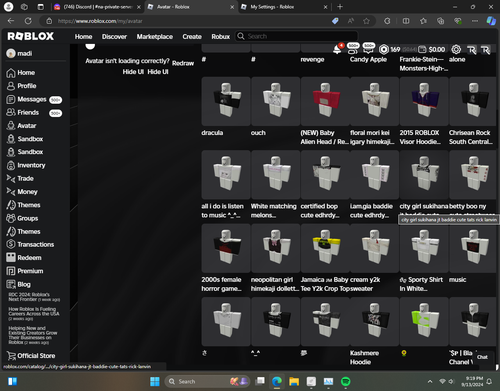Open Microsoft Edge from the taskbar
The image size is (500, 391).
[277, 381]
